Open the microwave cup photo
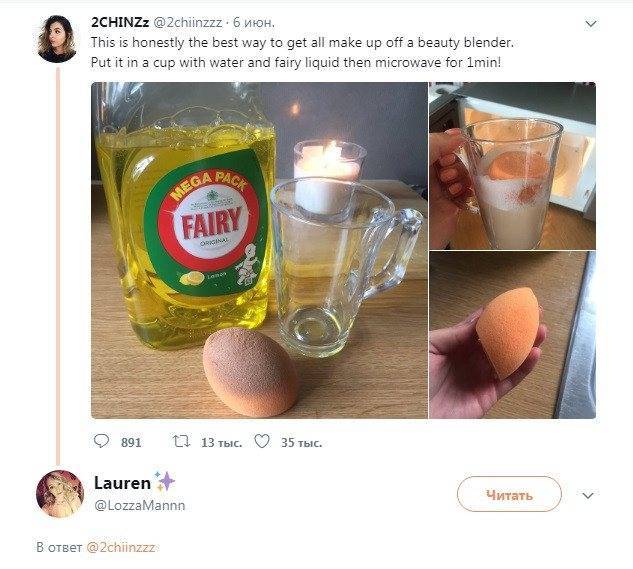The width and height of the screenshot is (633, 569). pos(512,165)
